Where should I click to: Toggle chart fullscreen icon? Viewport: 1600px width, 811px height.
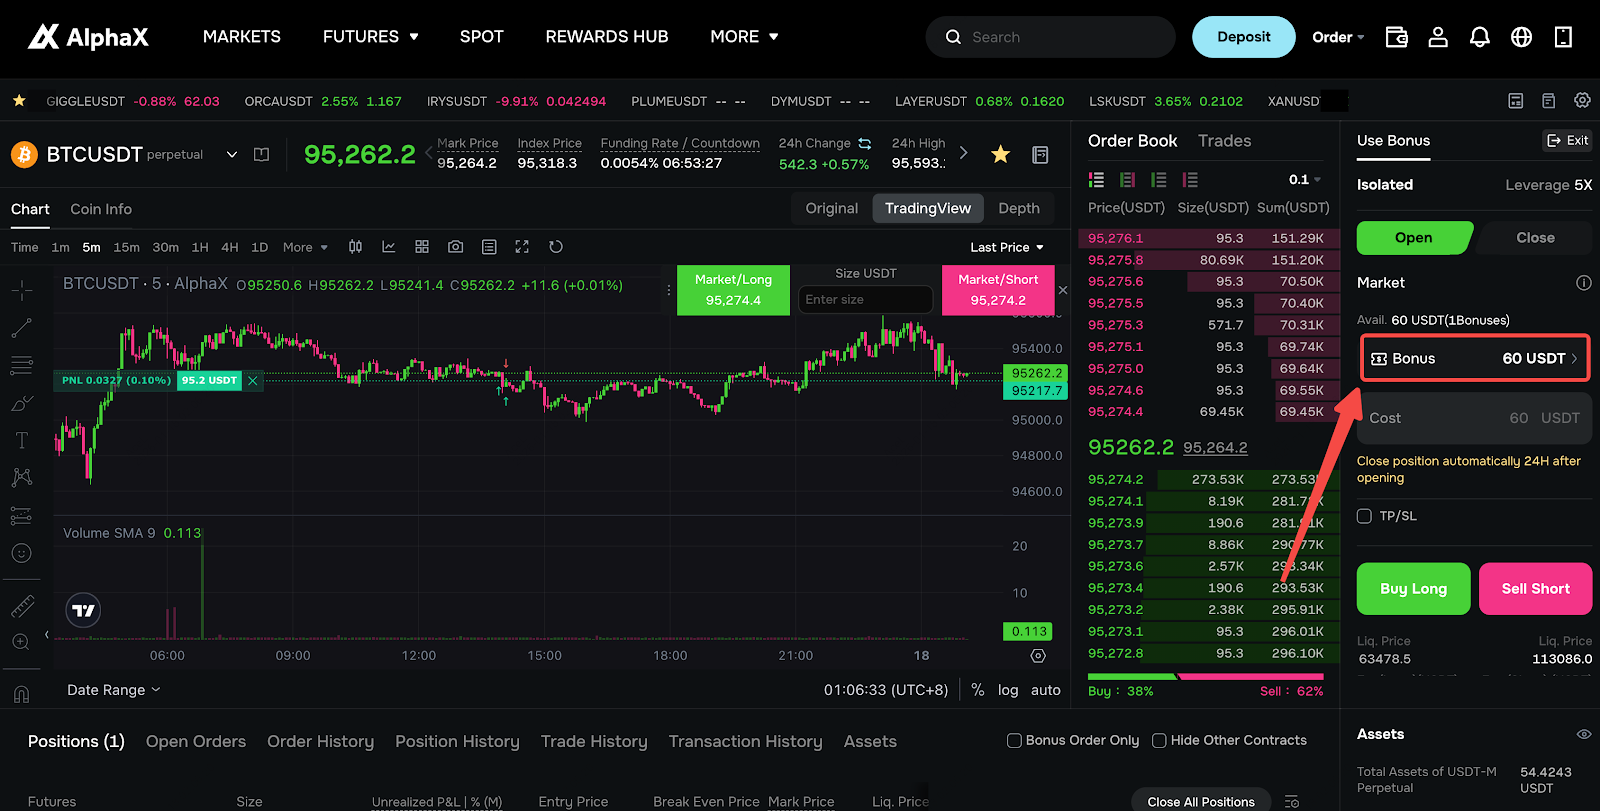[522, 247]
